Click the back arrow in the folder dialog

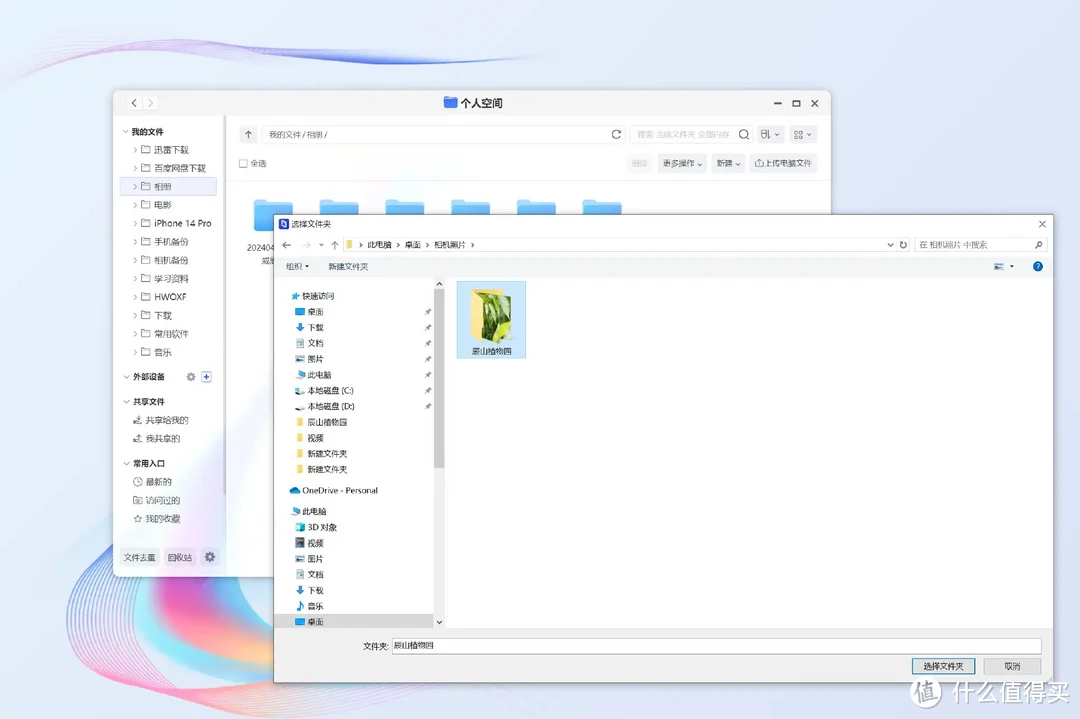point(287,245)
